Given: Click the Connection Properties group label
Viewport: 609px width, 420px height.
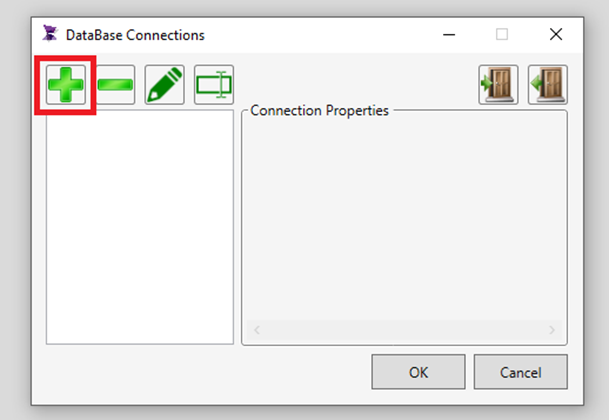Looking at the screenshot, I should point(319,111).
